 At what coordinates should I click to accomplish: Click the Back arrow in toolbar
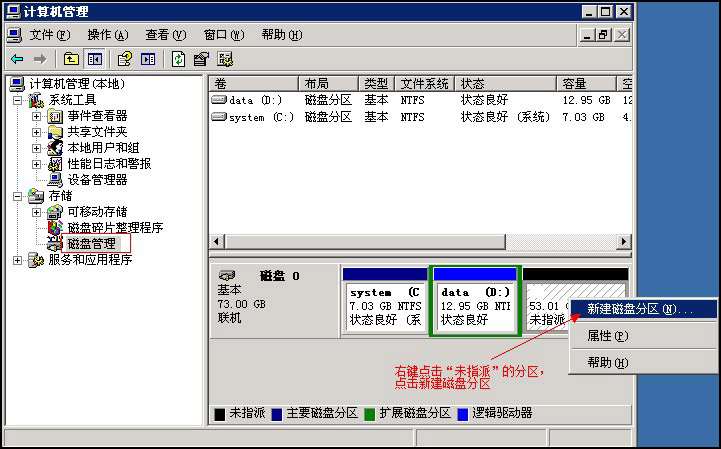click(x=17, y=59)
